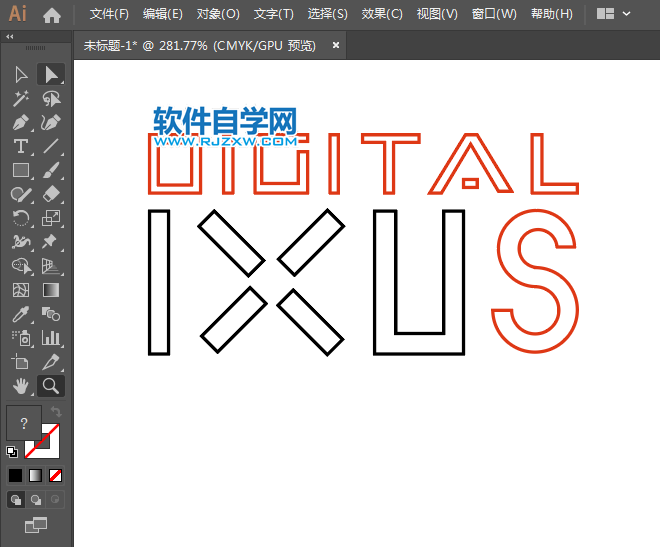660x547 pixels.
Task: Open the 文字(T) menu
Action: pos(274,14)
